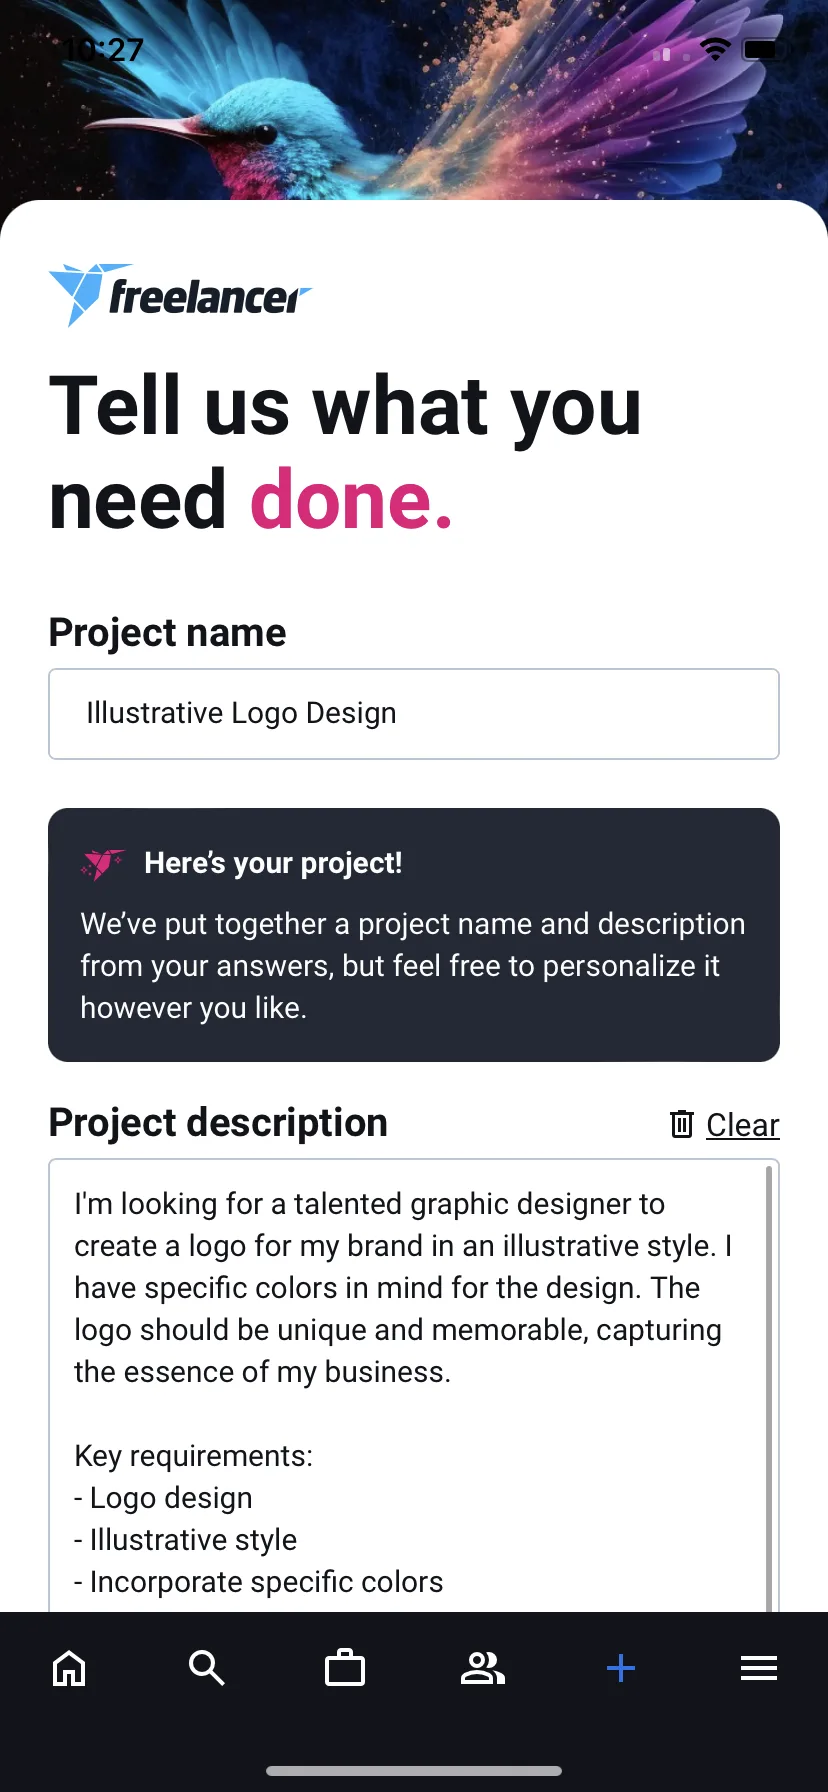
Task: Open the hamburger menu icon
Action: pyautogui.click(x=759, y=1668)
